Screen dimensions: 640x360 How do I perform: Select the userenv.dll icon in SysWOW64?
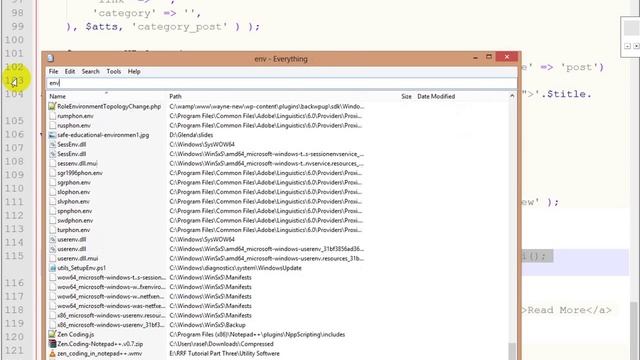coord(52,240)
